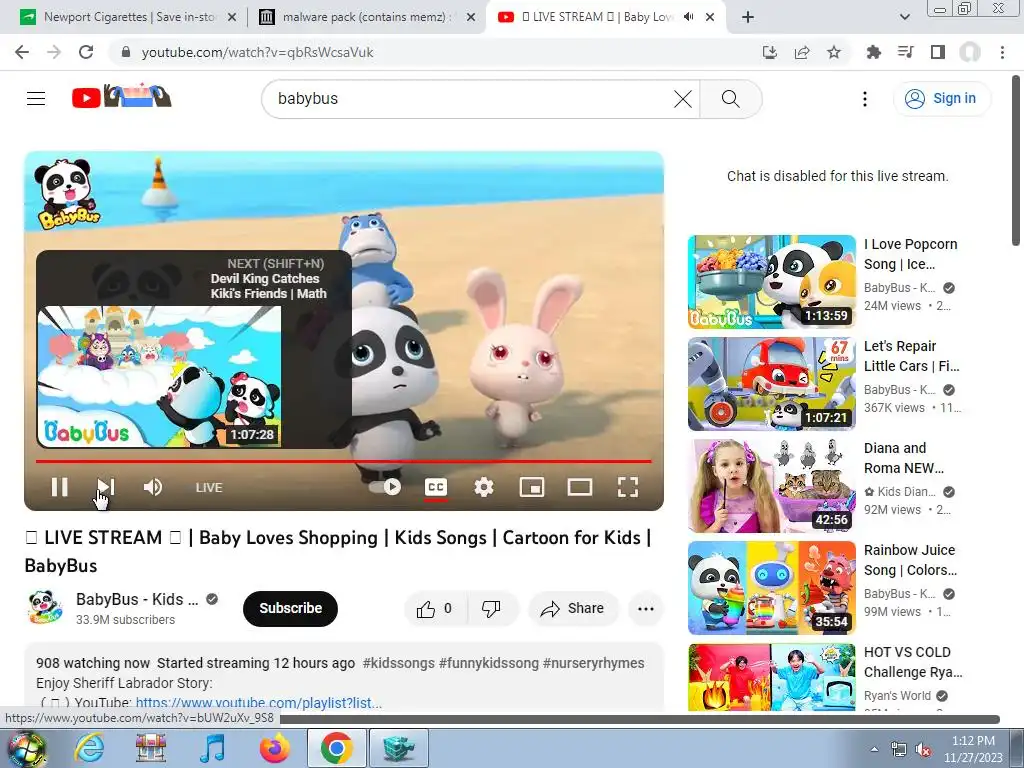Click the #nurseryrhymes hashtag
Viewport: 1024px width, 768px height.
[593, 663]
